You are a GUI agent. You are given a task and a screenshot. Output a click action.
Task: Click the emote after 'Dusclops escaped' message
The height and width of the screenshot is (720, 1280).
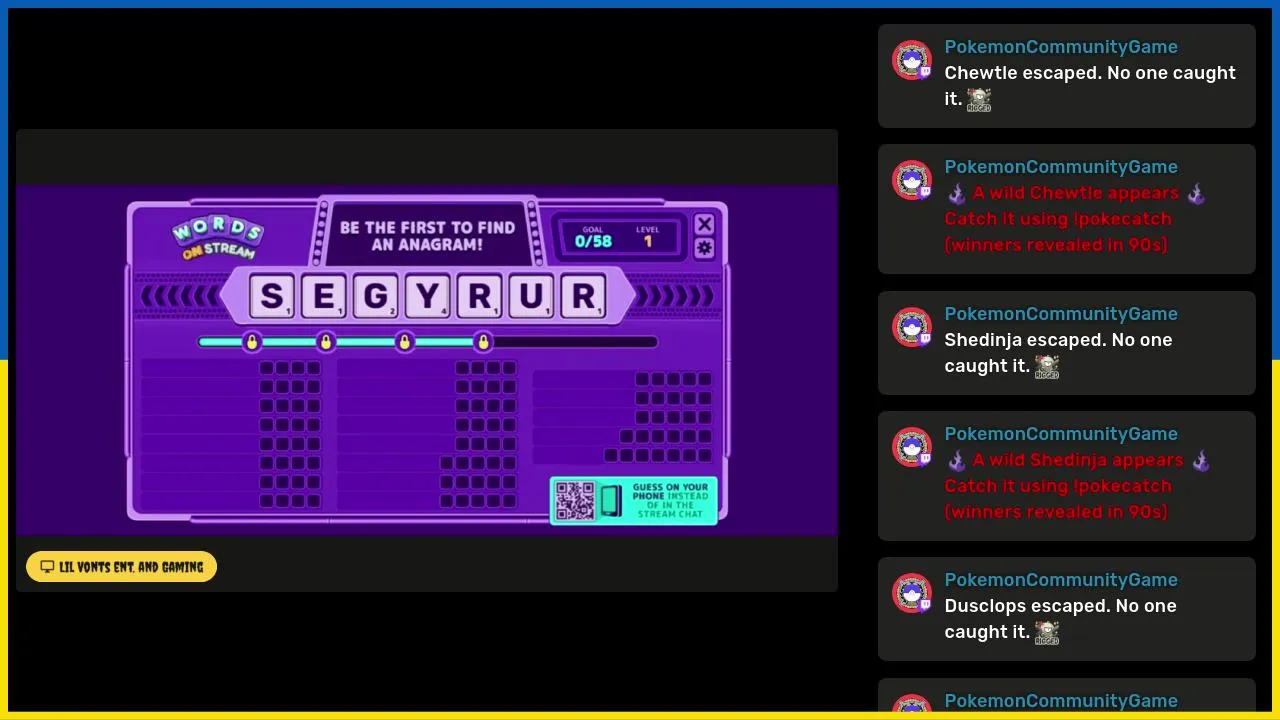(1047, 633)
